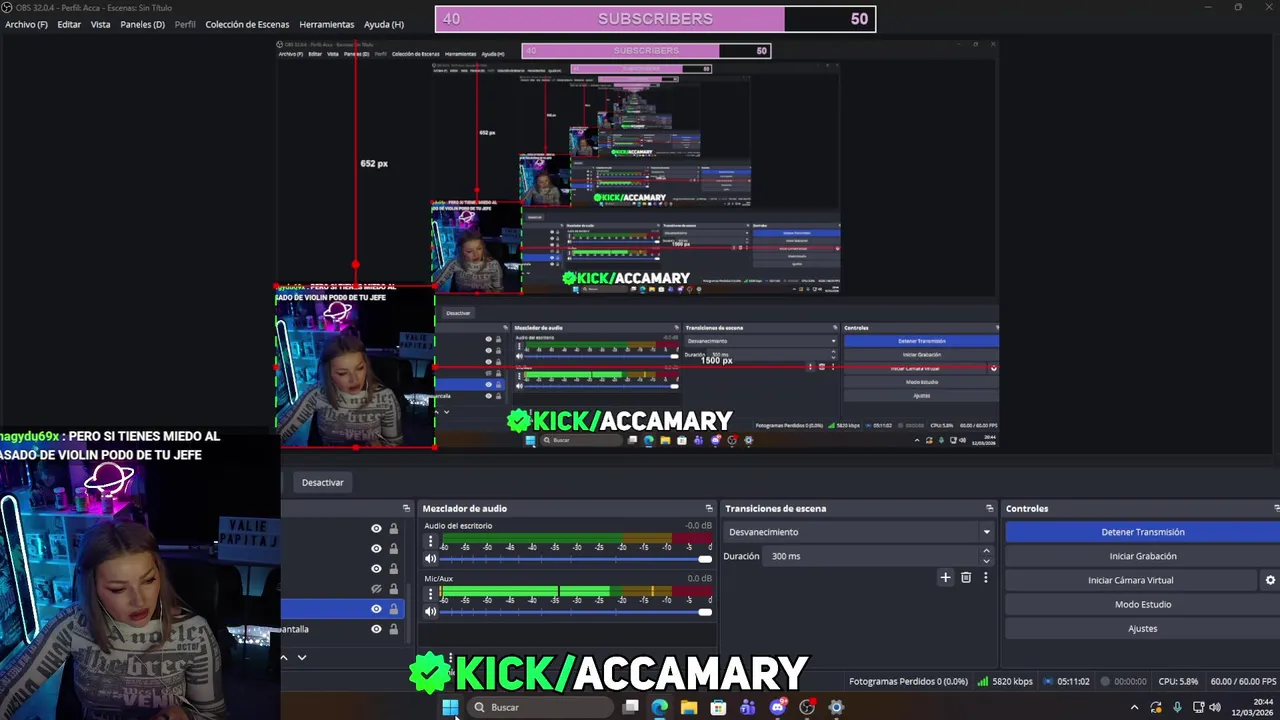Decrease transition duration with down arrow
This screenshot has width=1280, height=720.
pyautogui.click(x=986, y=561)
